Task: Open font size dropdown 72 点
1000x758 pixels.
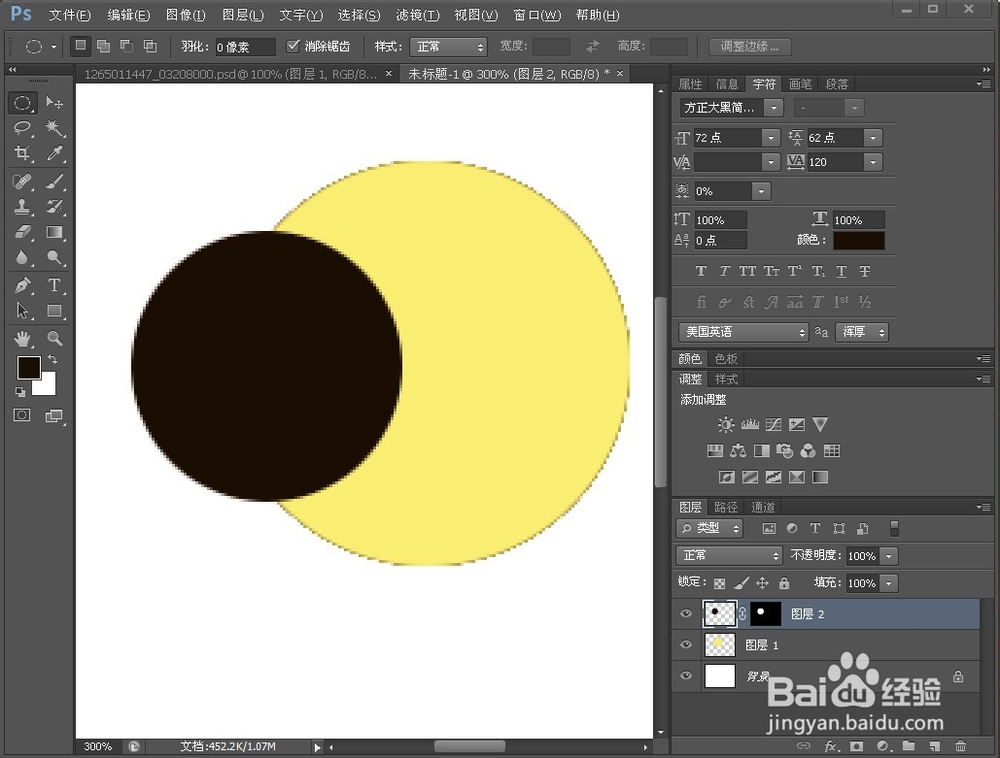Action: point(770,138)
